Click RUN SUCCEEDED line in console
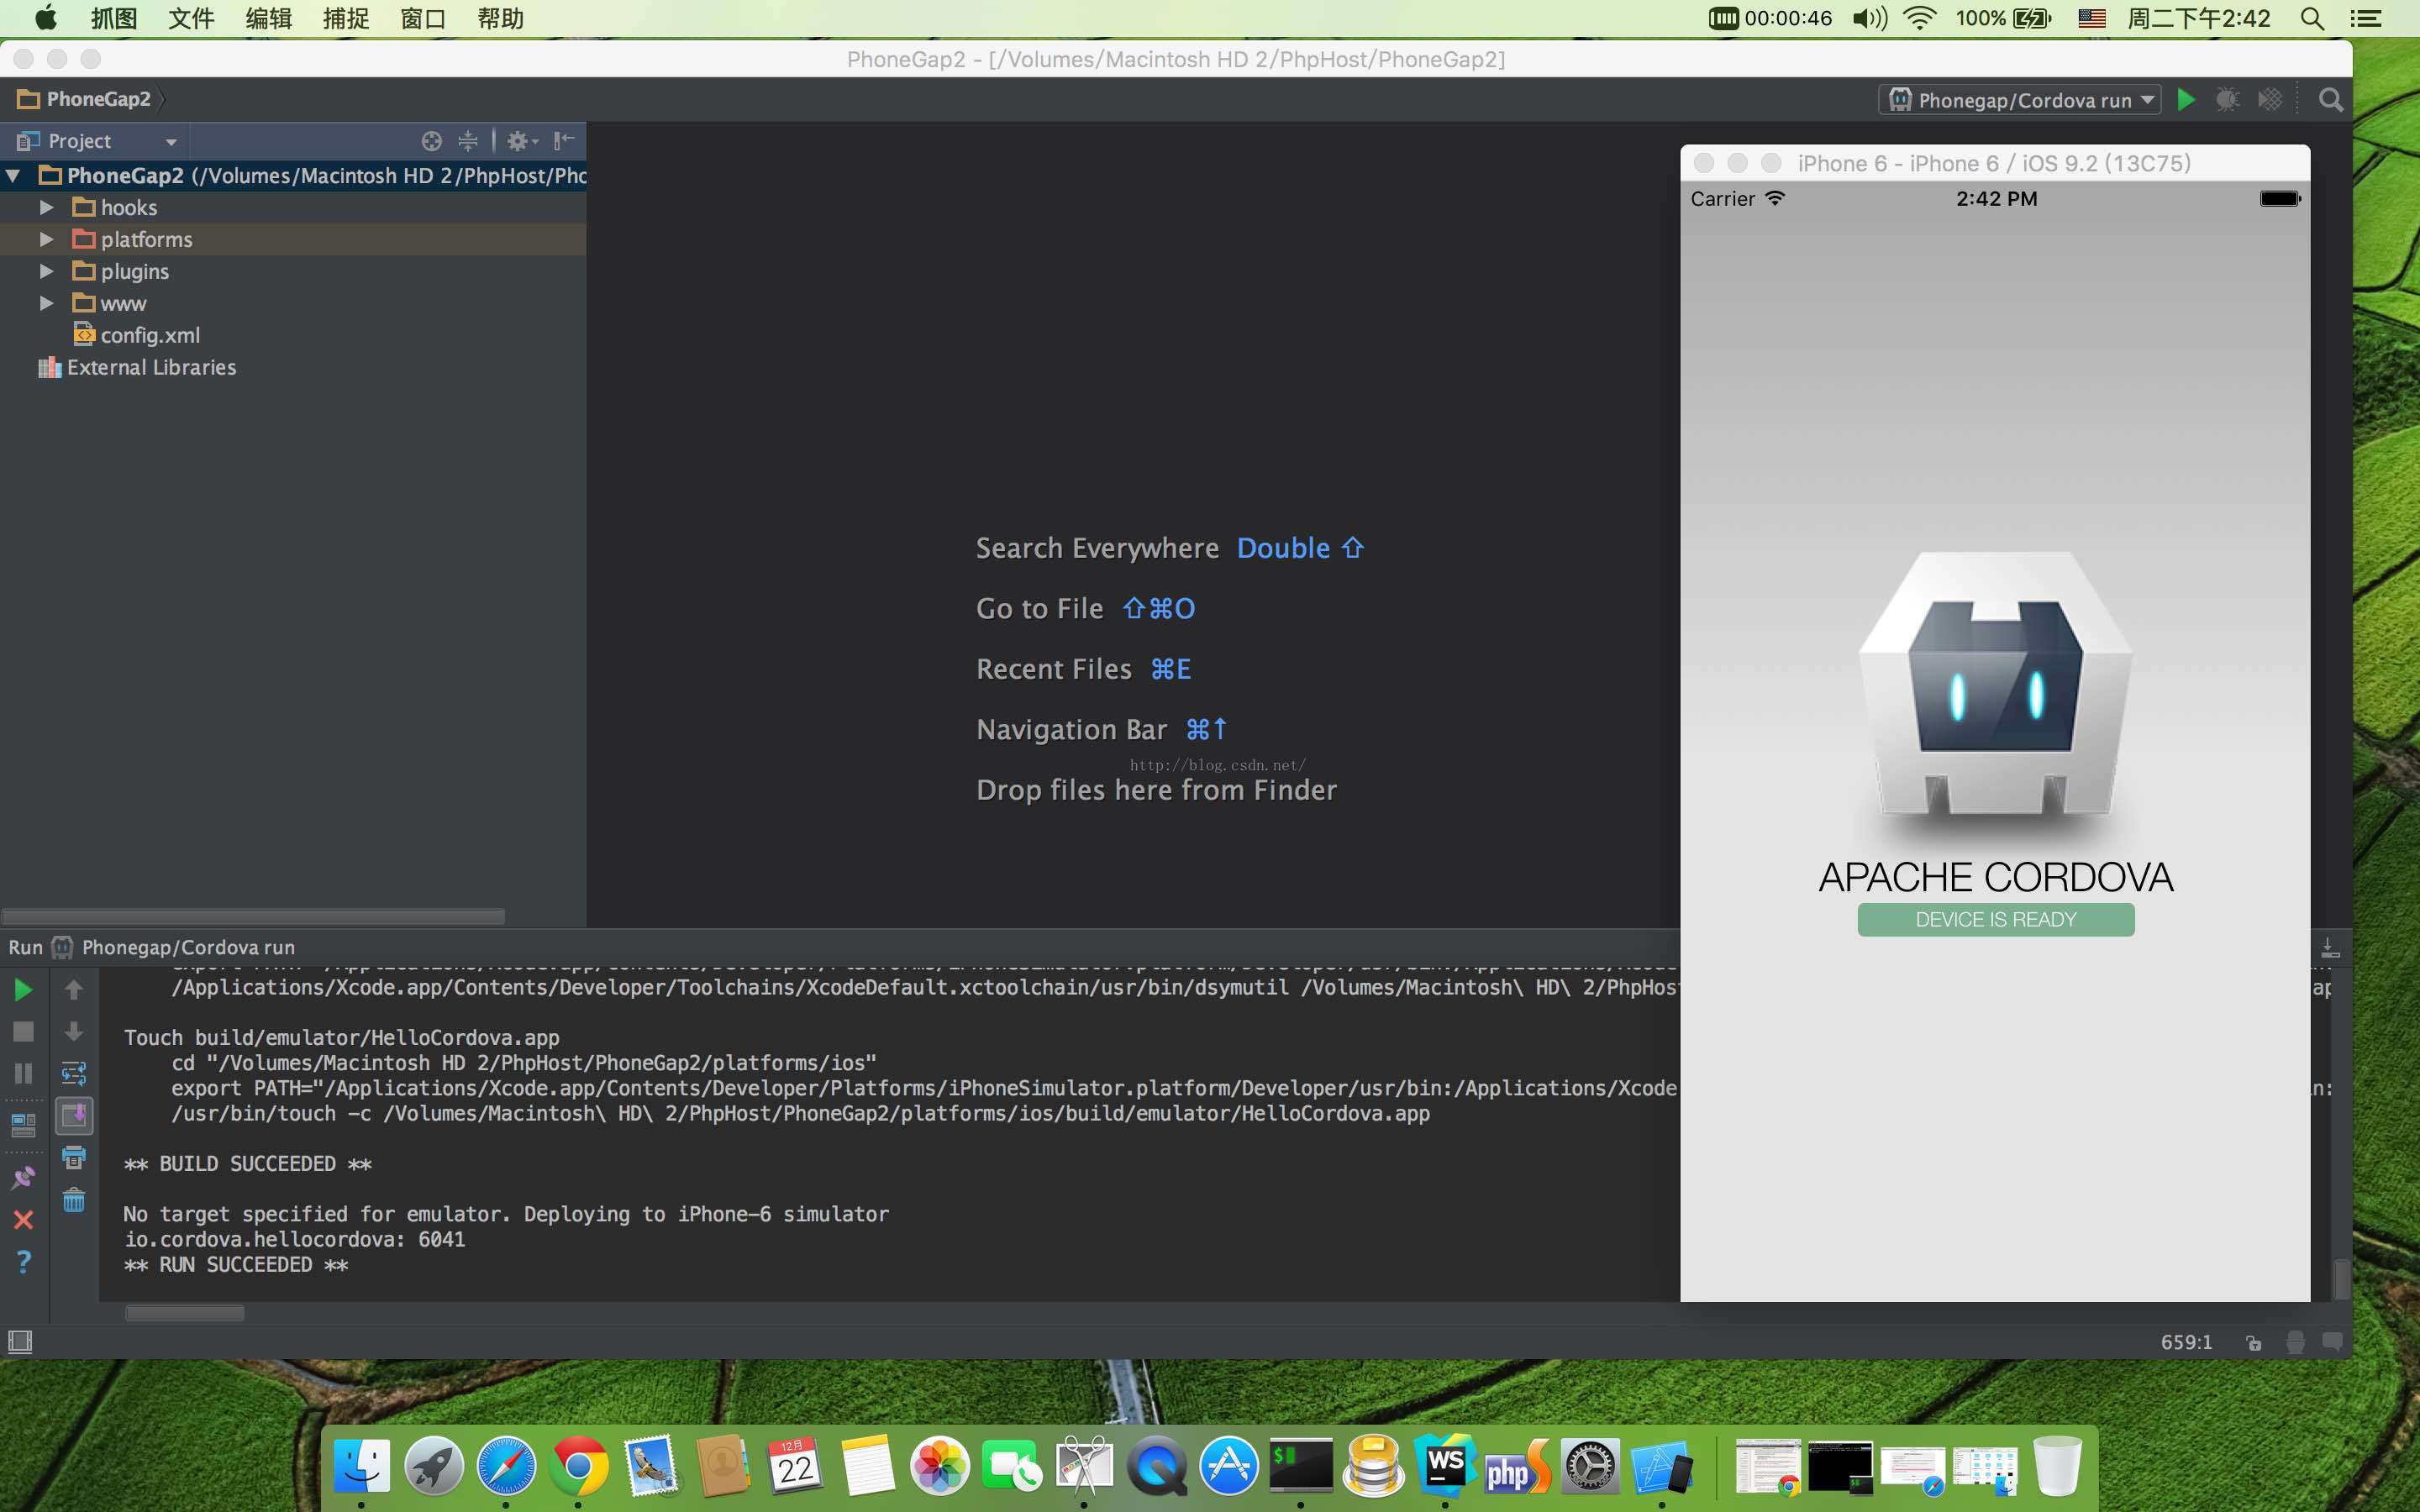This screenshot has height=1512, width=2420. 236,1265
